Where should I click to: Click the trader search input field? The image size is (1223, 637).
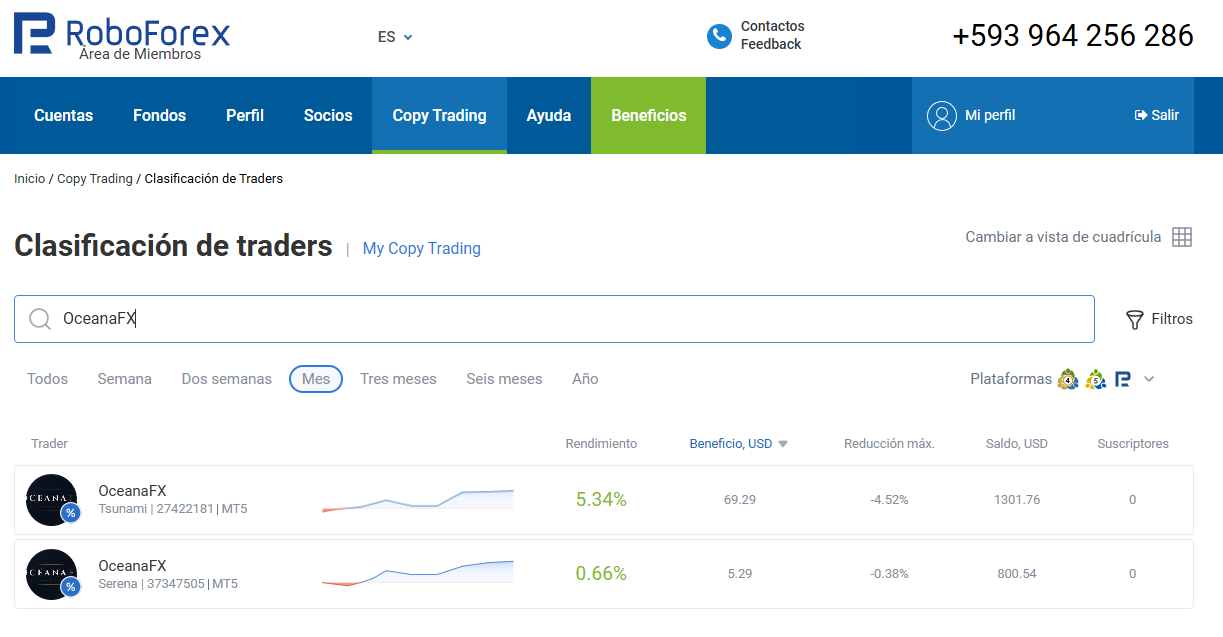coord(554,319)
